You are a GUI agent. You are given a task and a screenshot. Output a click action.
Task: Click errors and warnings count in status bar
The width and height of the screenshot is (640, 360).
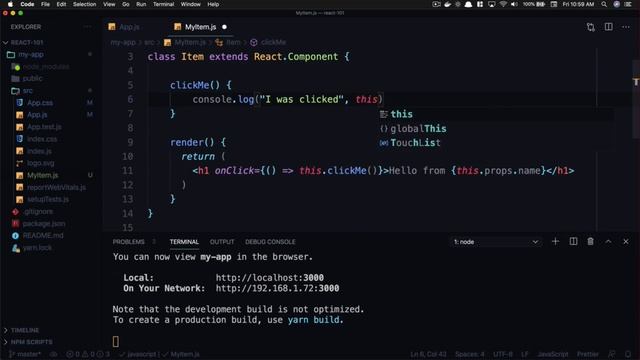click(x=88, y=354)
